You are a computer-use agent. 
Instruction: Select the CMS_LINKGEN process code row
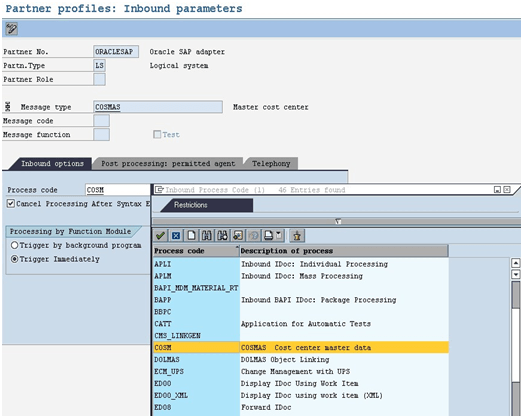coord(196,336)
